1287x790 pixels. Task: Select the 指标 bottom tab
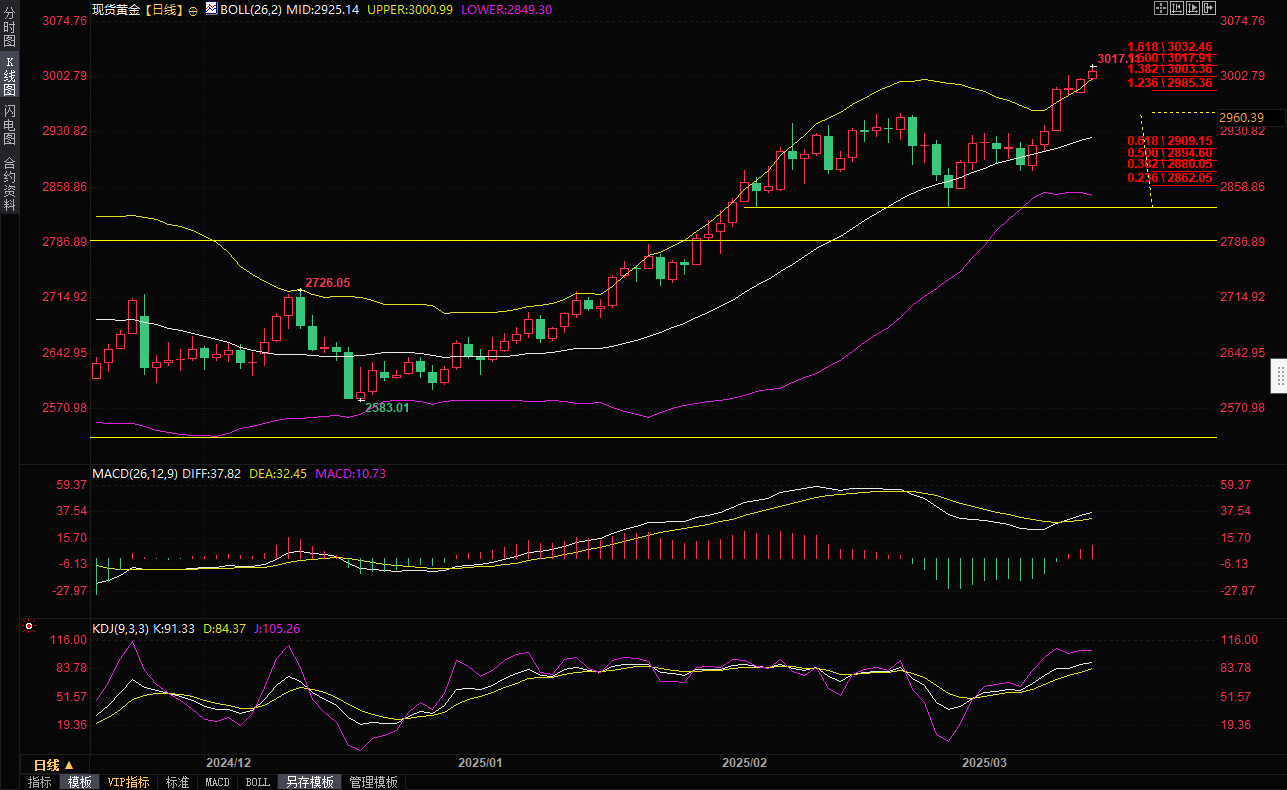pos(40,782)
